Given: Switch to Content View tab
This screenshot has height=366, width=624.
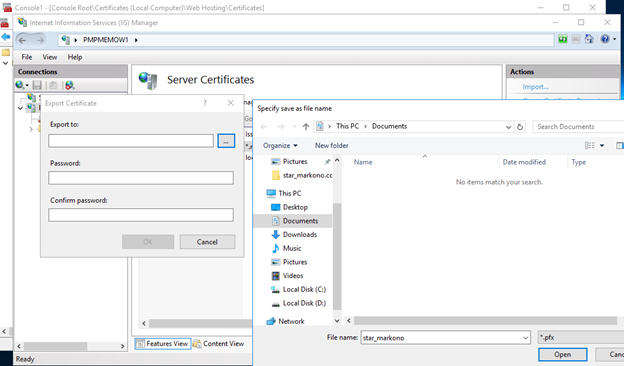Looking at the screenshot, I should [218, 344].
